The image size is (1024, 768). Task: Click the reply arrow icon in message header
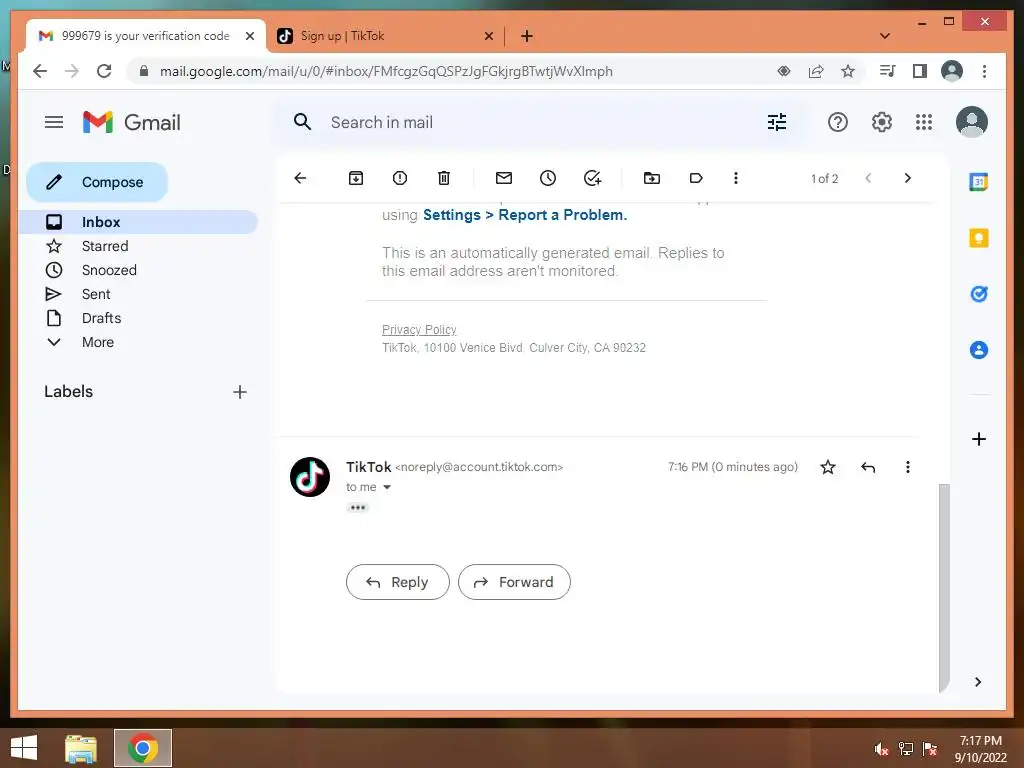(x=868, y=467)
